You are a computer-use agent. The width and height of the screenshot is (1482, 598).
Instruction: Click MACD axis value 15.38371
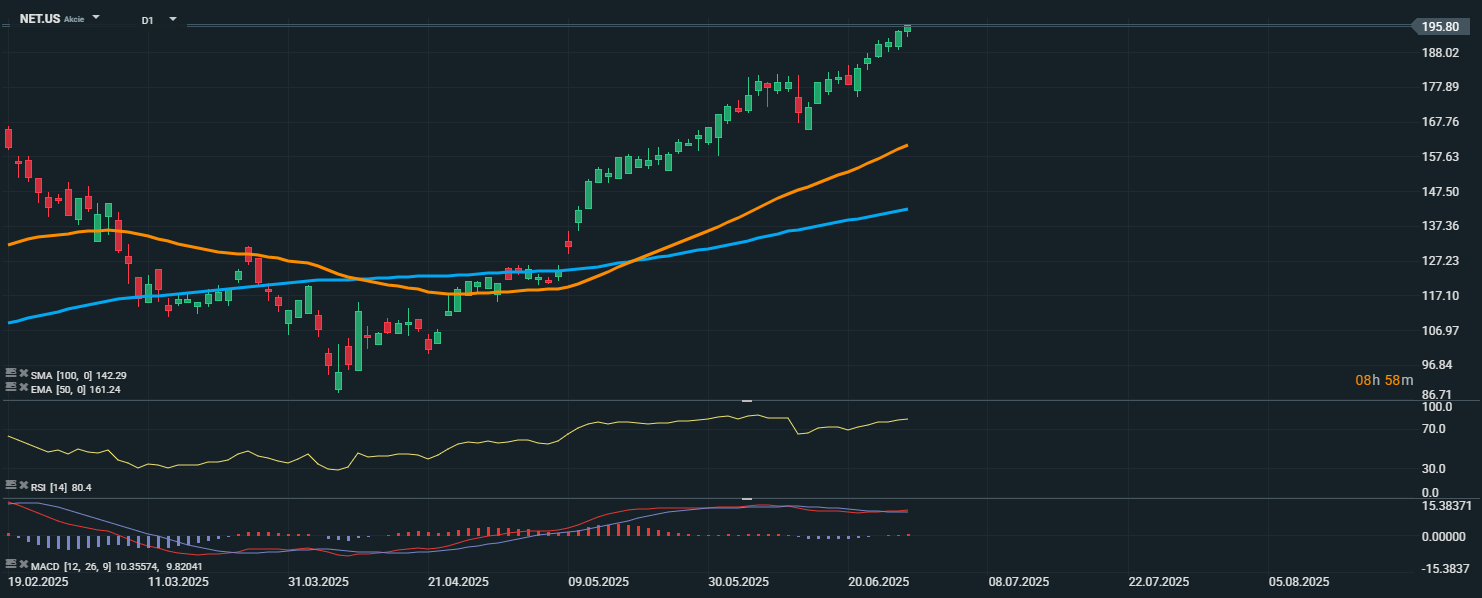[x=1446, y=506]
